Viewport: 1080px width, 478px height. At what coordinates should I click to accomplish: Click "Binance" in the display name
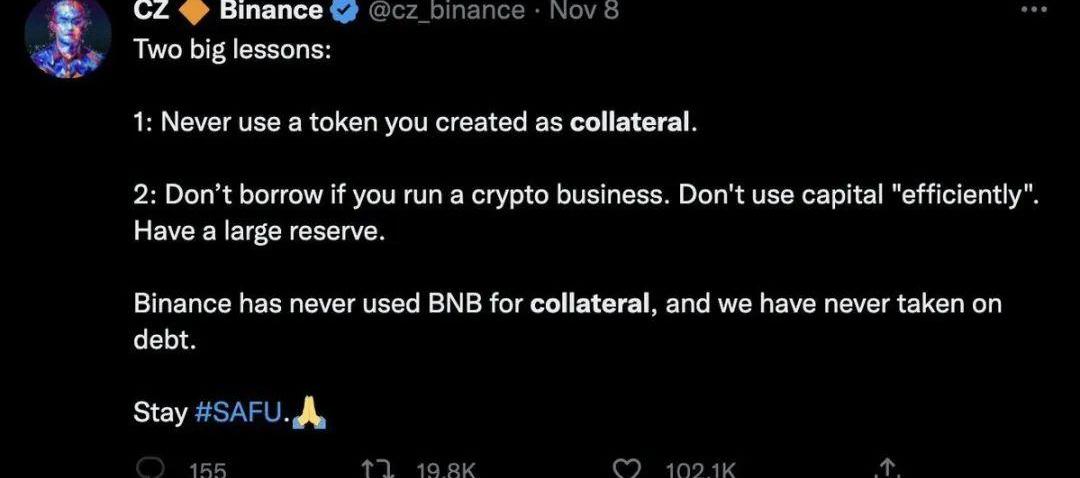point(270,11)
